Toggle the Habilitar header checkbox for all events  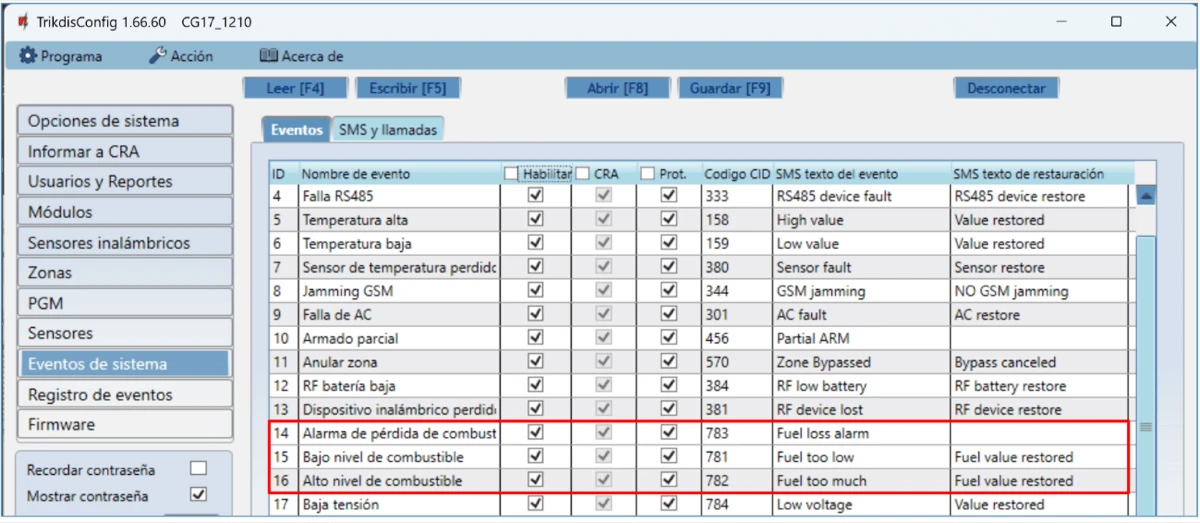coord(512,174)
